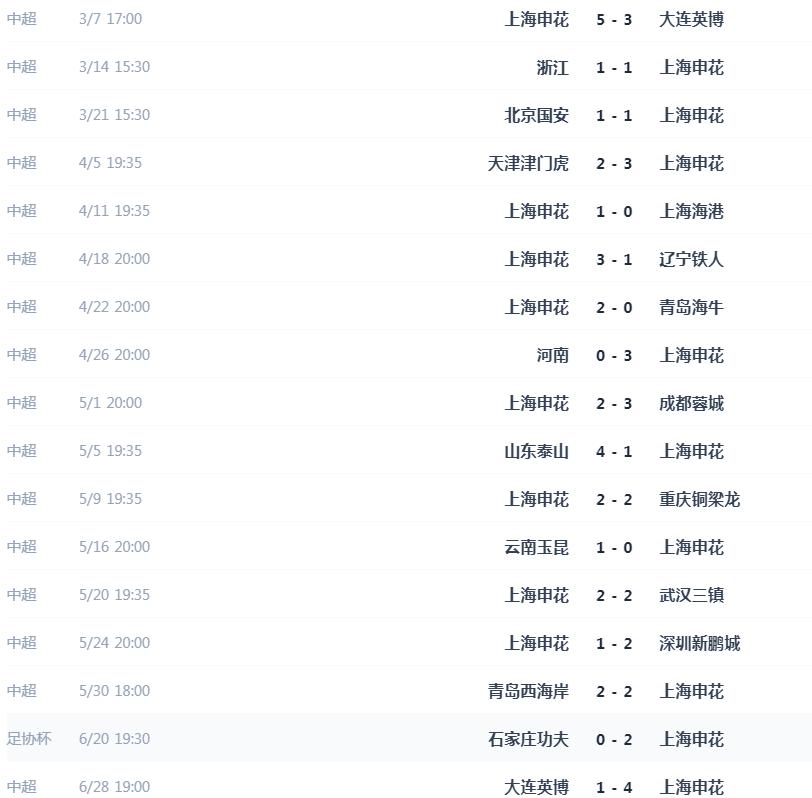Click 上海申花 home team in 4/11 row
812x798 pixels.
pos(536,211)
